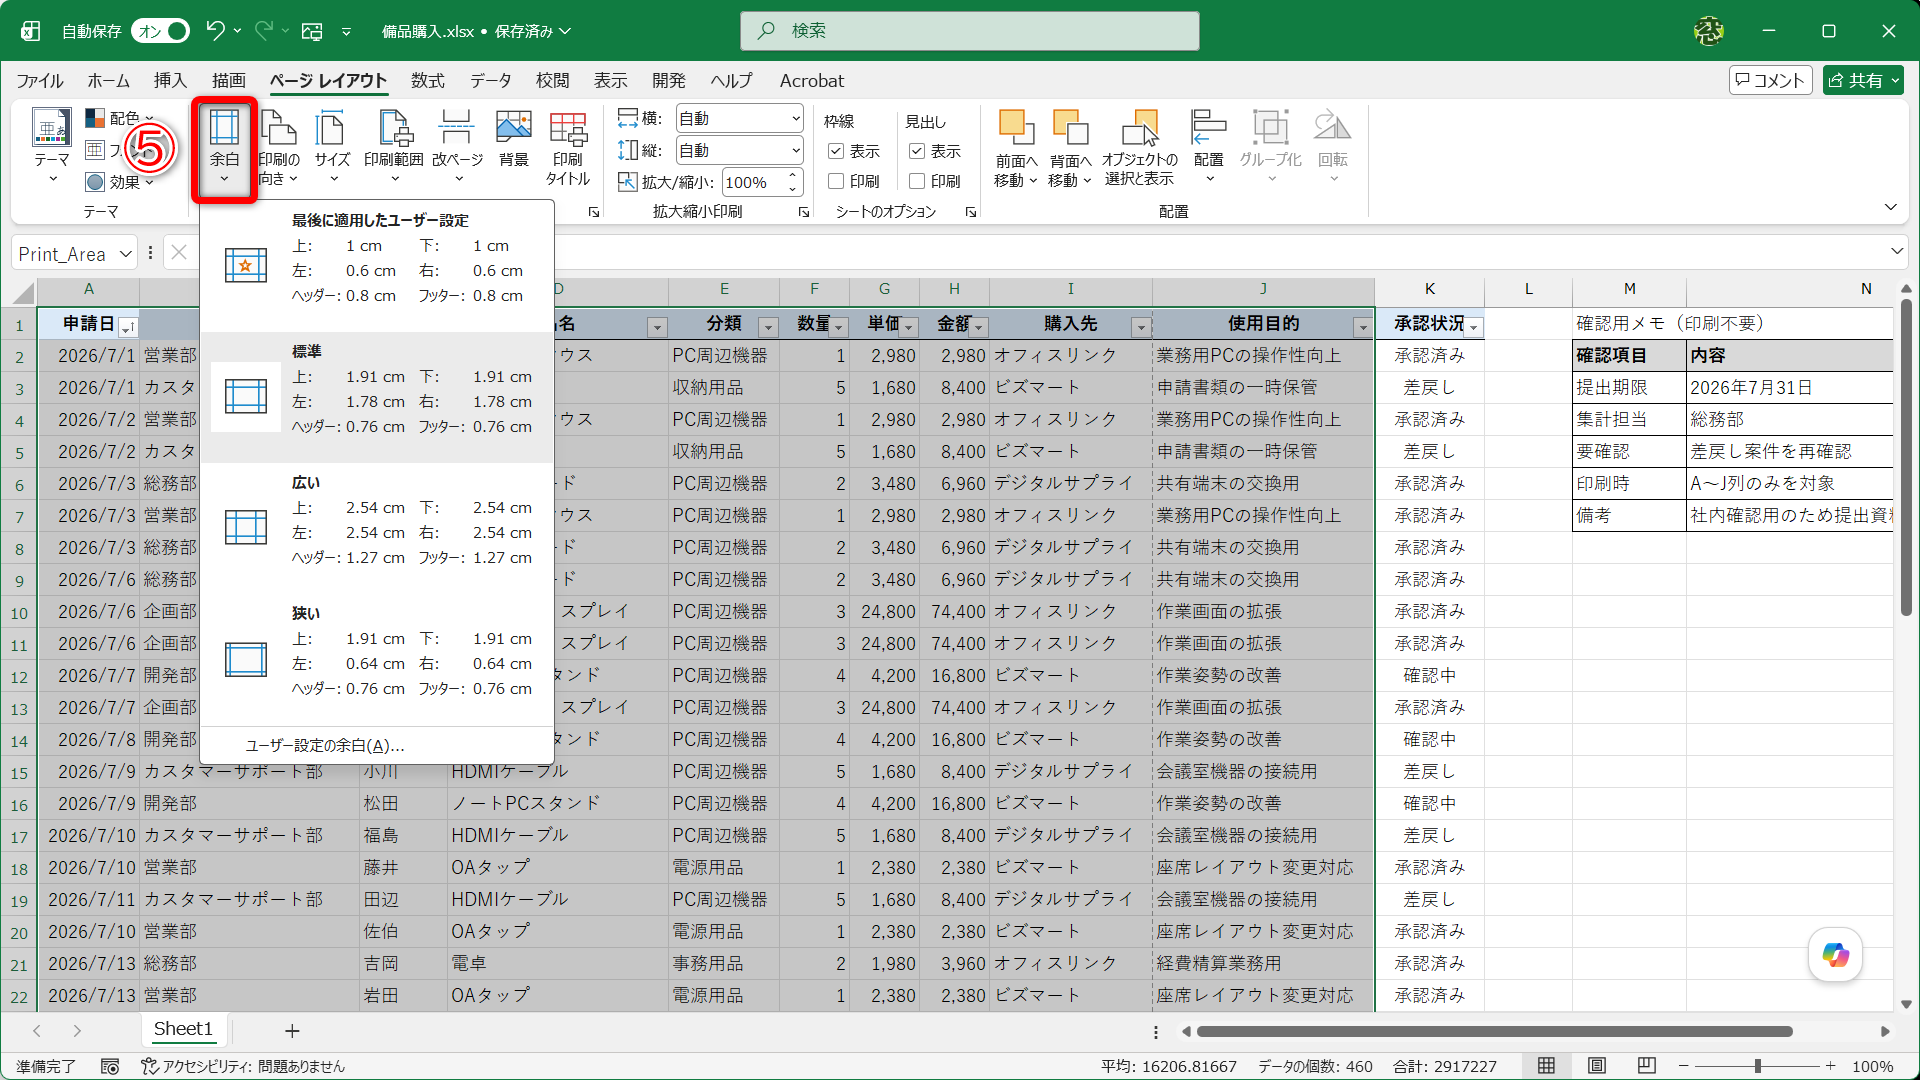
Task: Open filter dropdown for 承認状況 column
Action: point(1473,328)
